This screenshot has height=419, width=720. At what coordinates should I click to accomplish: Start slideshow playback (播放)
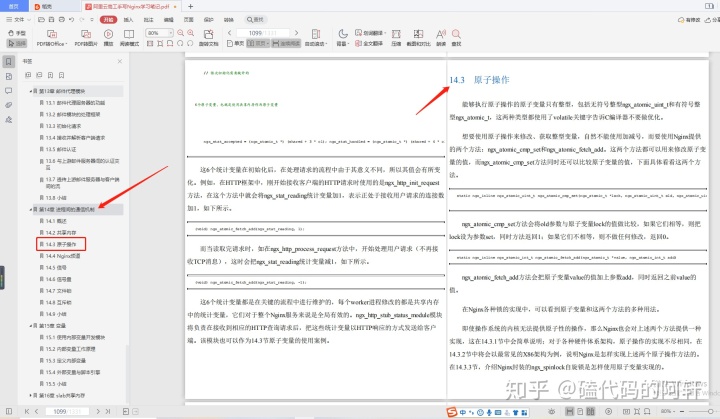108,38
